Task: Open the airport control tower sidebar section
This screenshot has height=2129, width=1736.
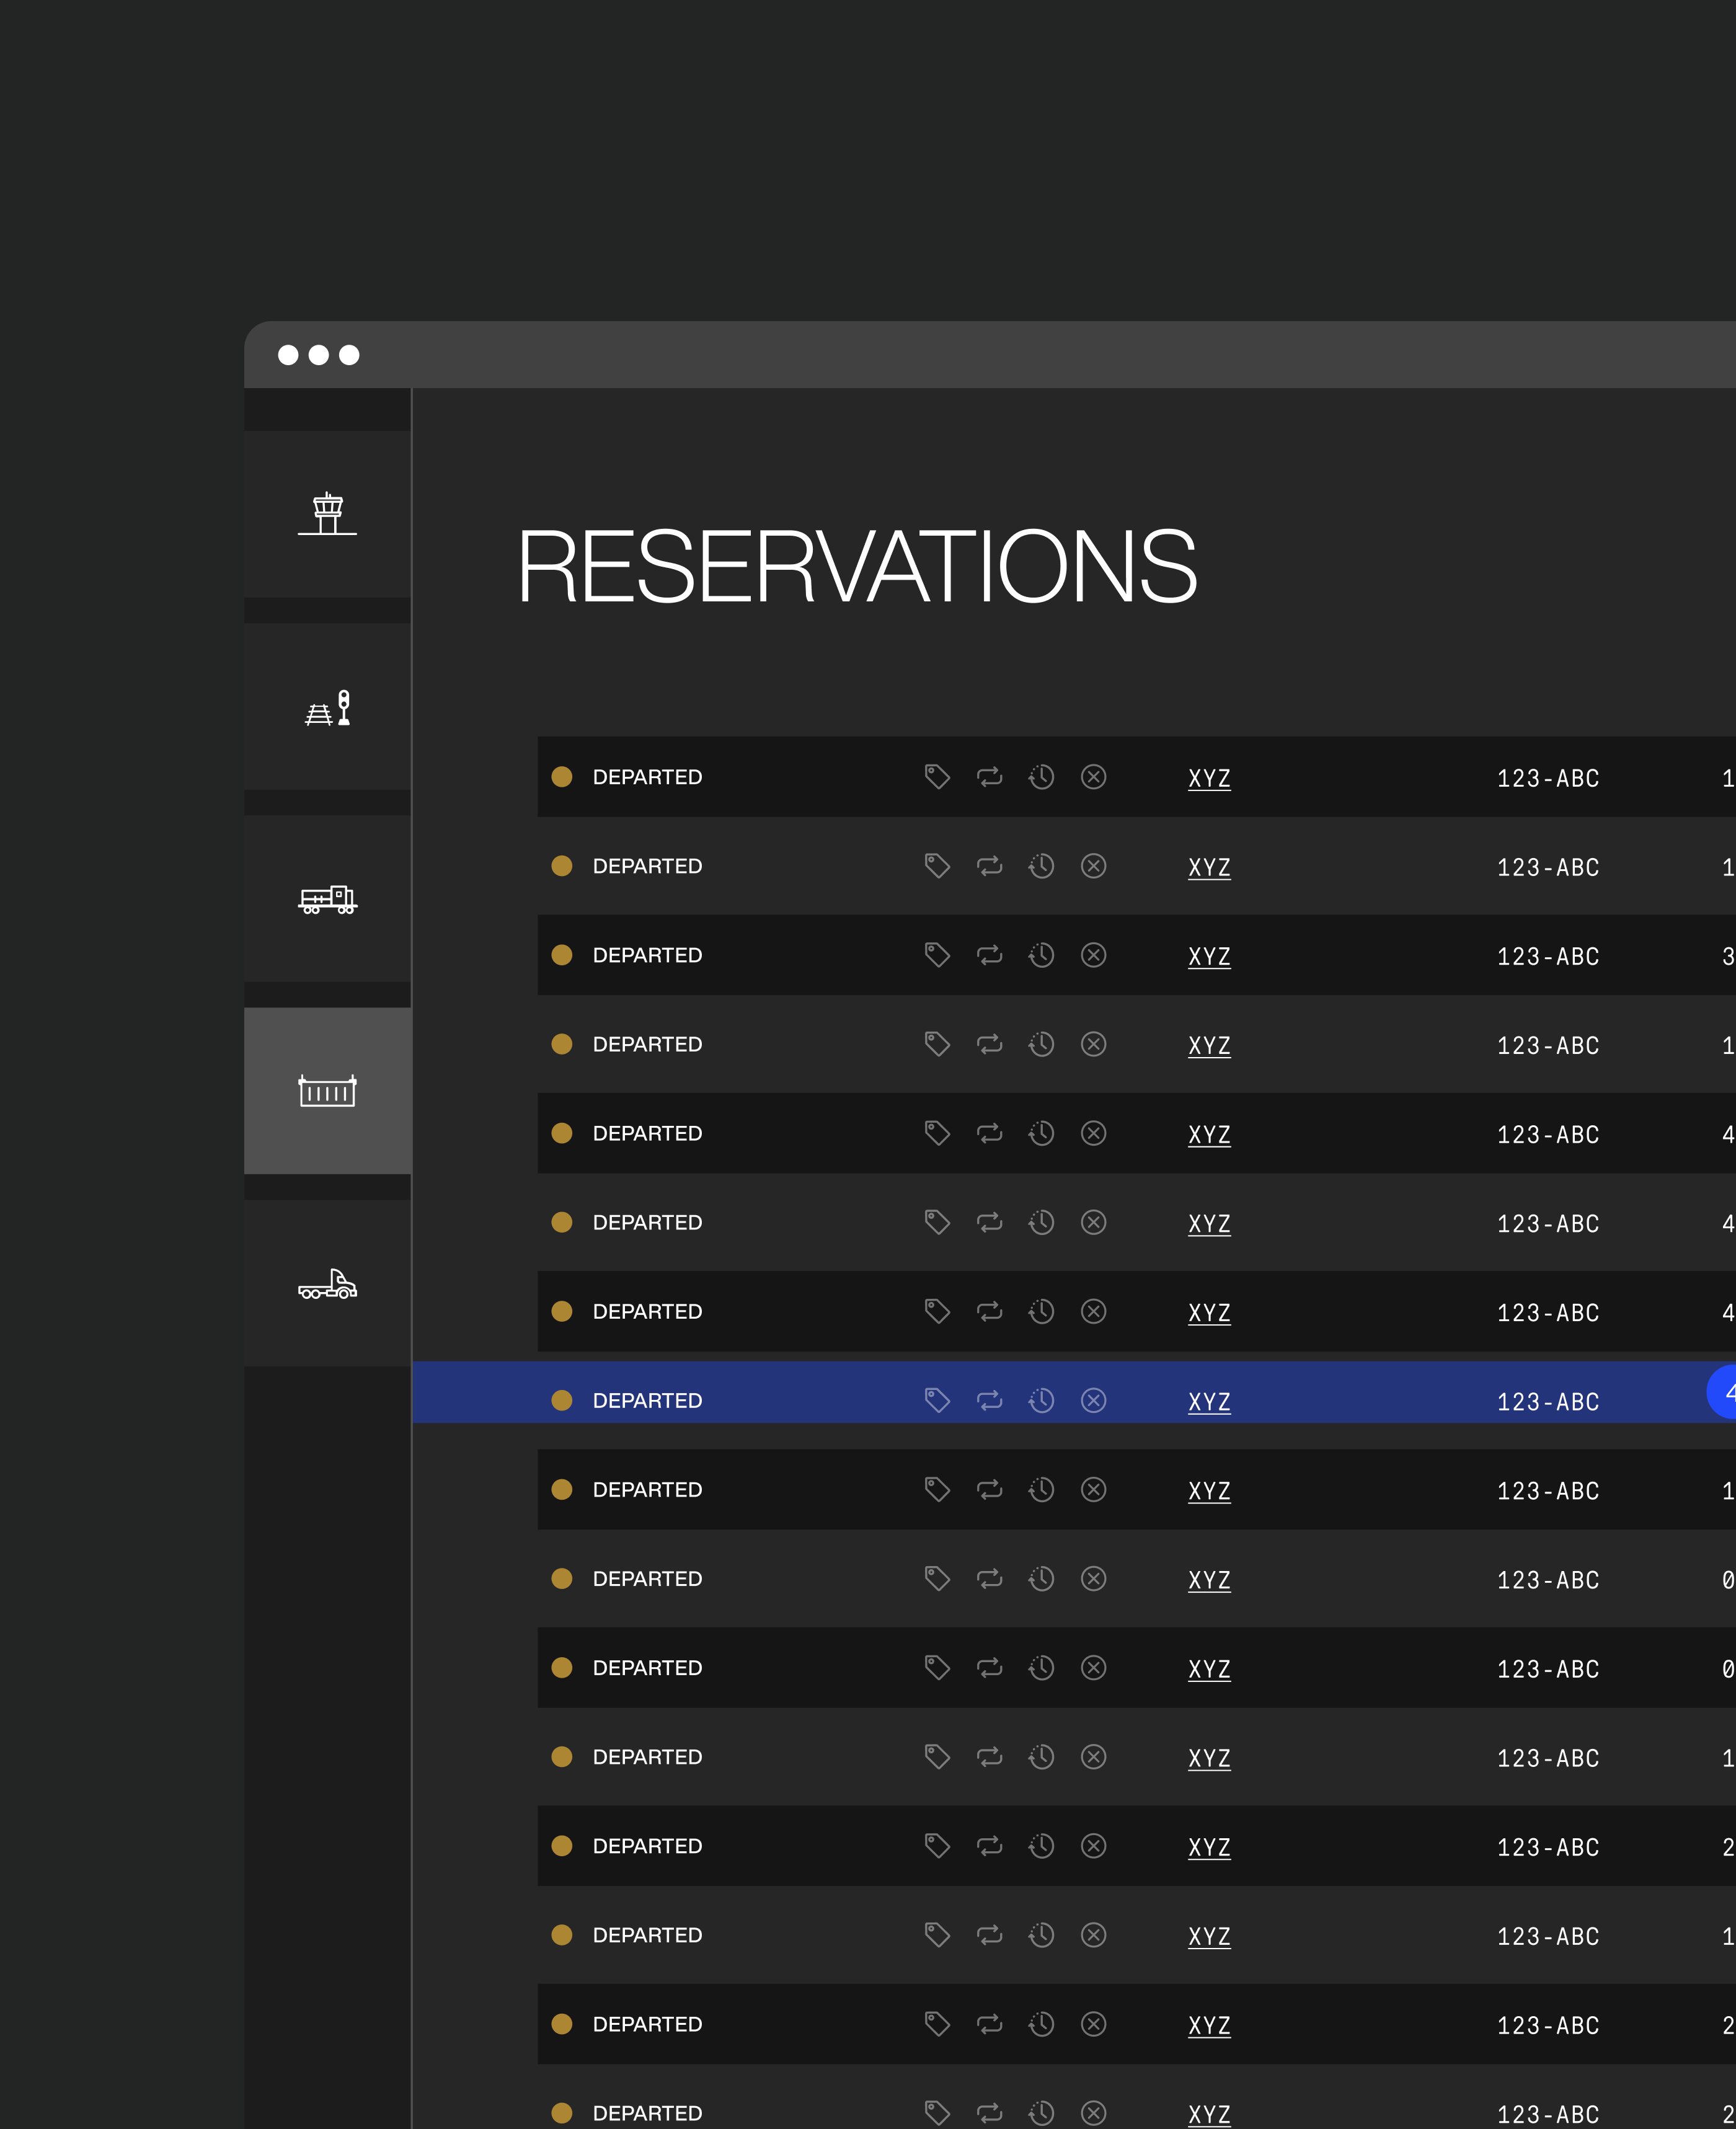Action: coord(327,514)
